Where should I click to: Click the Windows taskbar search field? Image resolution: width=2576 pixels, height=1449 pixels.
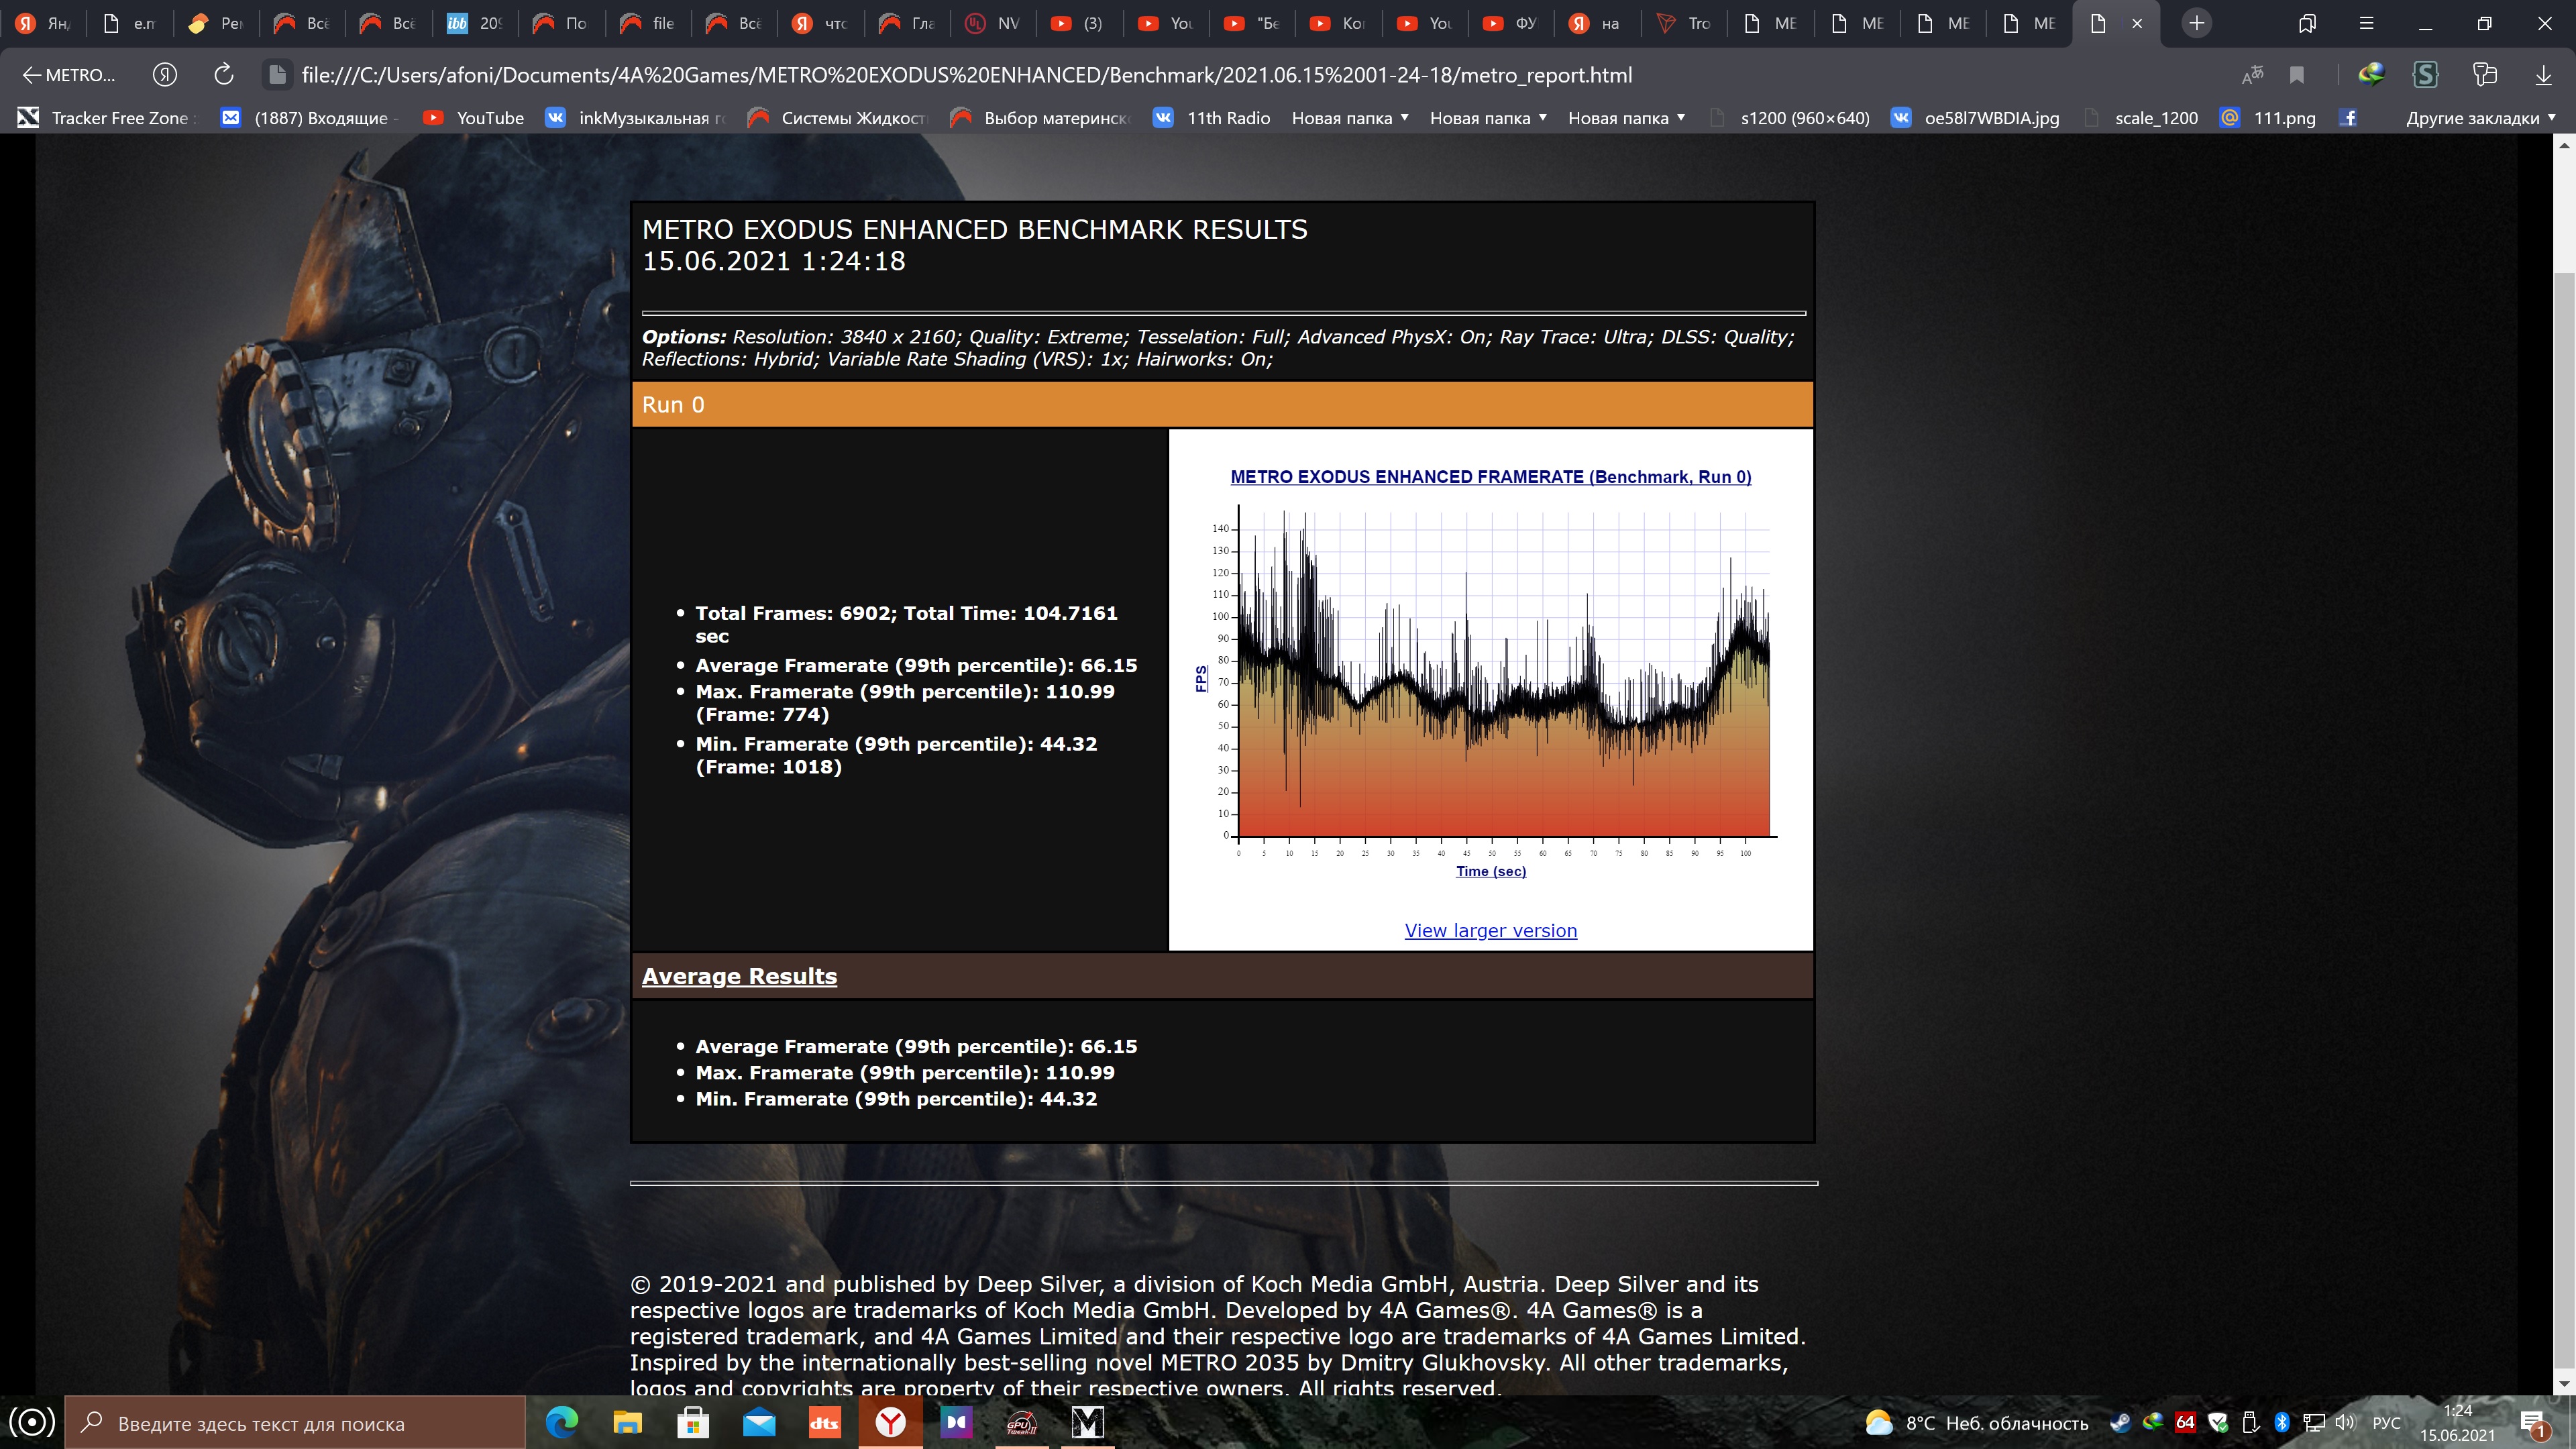point(300,1423)
